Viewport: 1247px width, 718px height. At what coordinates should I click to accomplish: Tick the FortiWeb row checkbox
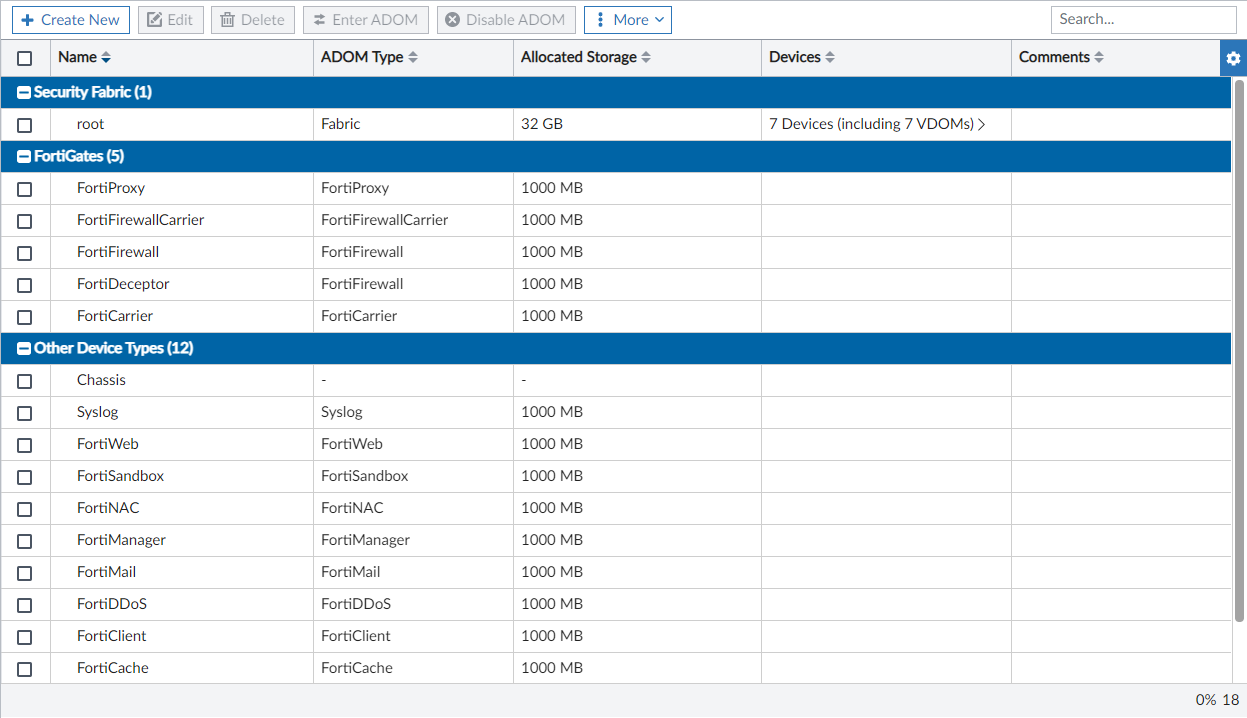click(25, 445)
